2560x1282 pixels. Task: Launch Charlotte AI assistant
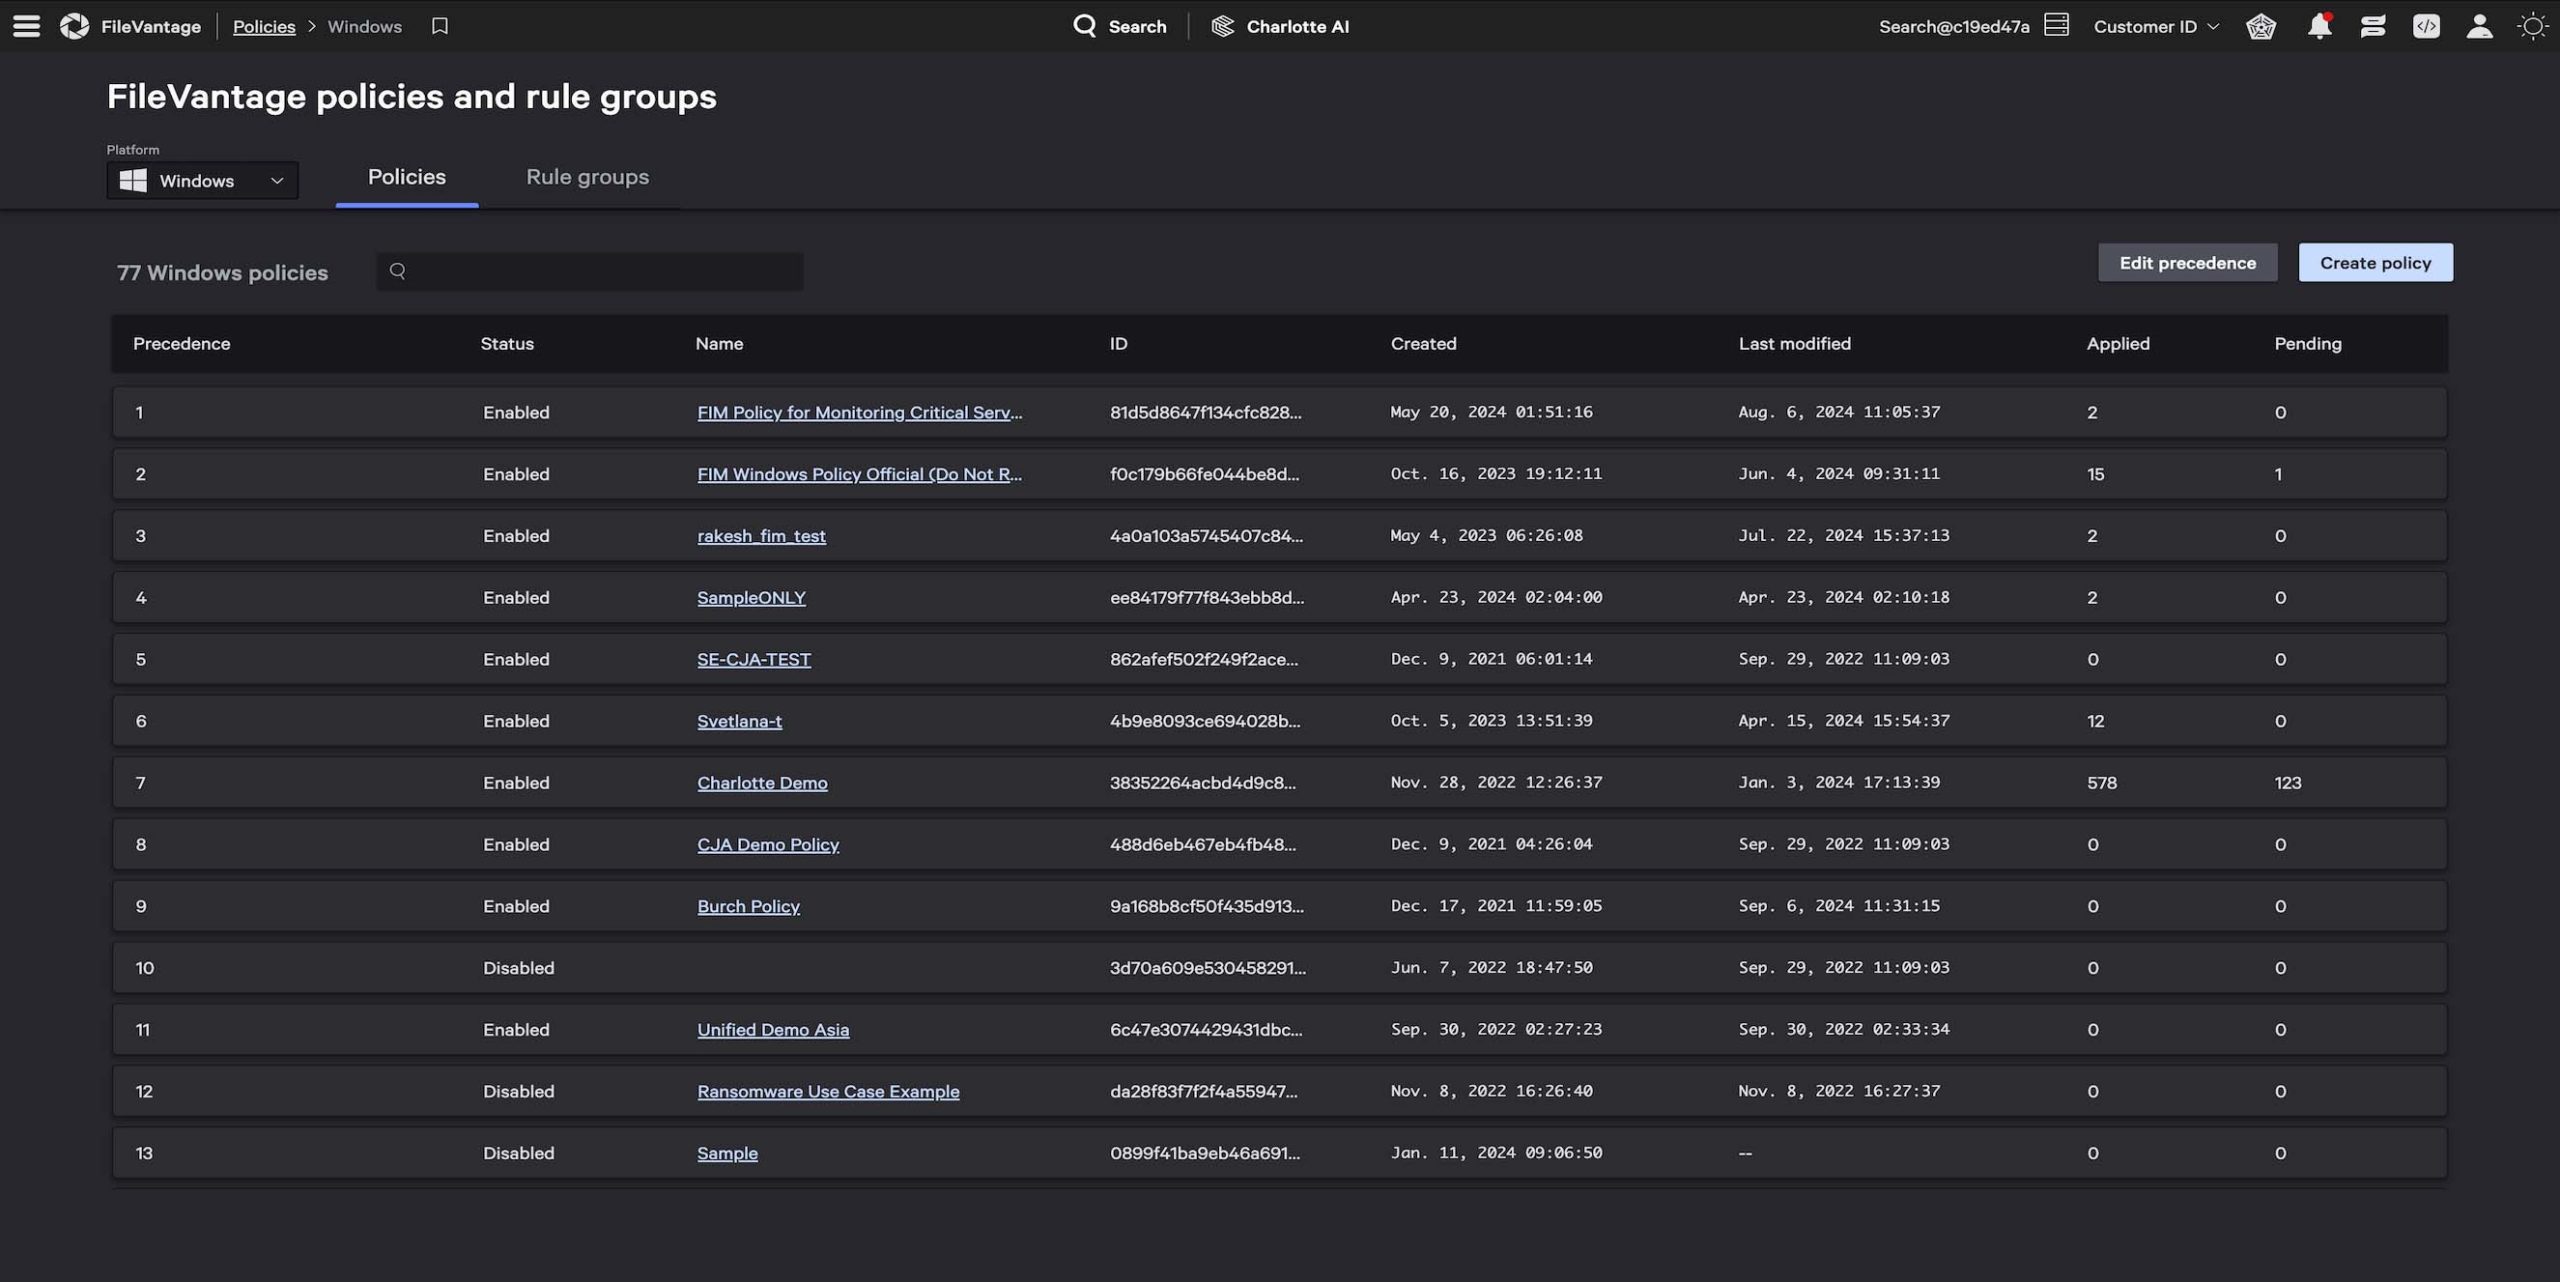click(x=1280, y=26)
